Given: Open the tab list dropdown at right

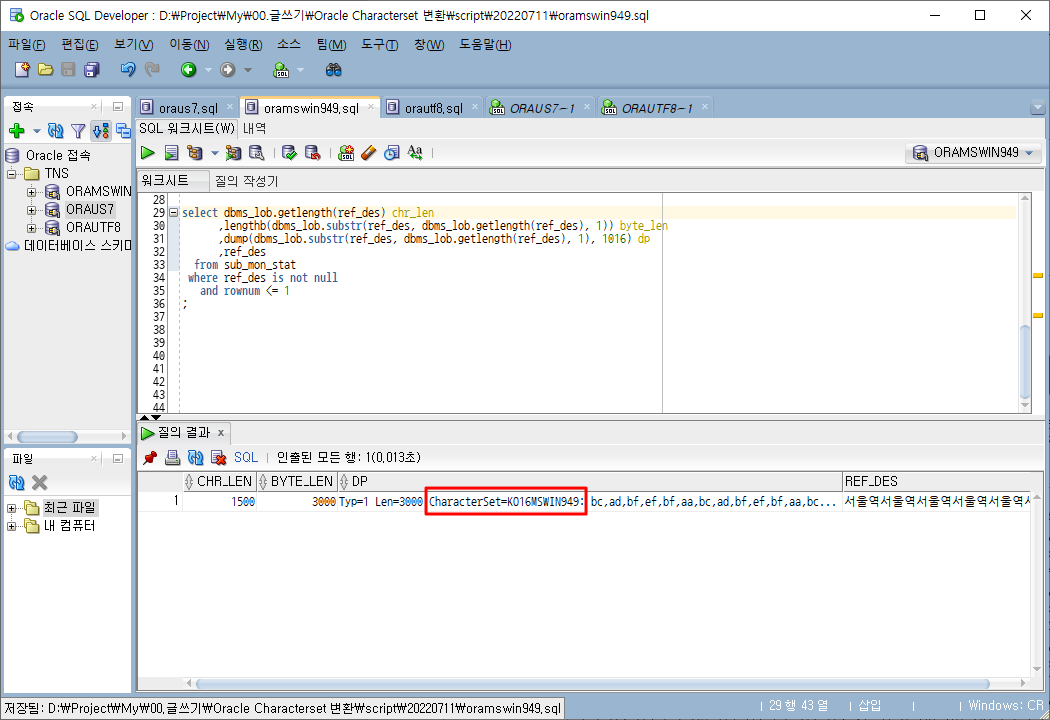Looking at the screenshot, I should [1037, 107].
